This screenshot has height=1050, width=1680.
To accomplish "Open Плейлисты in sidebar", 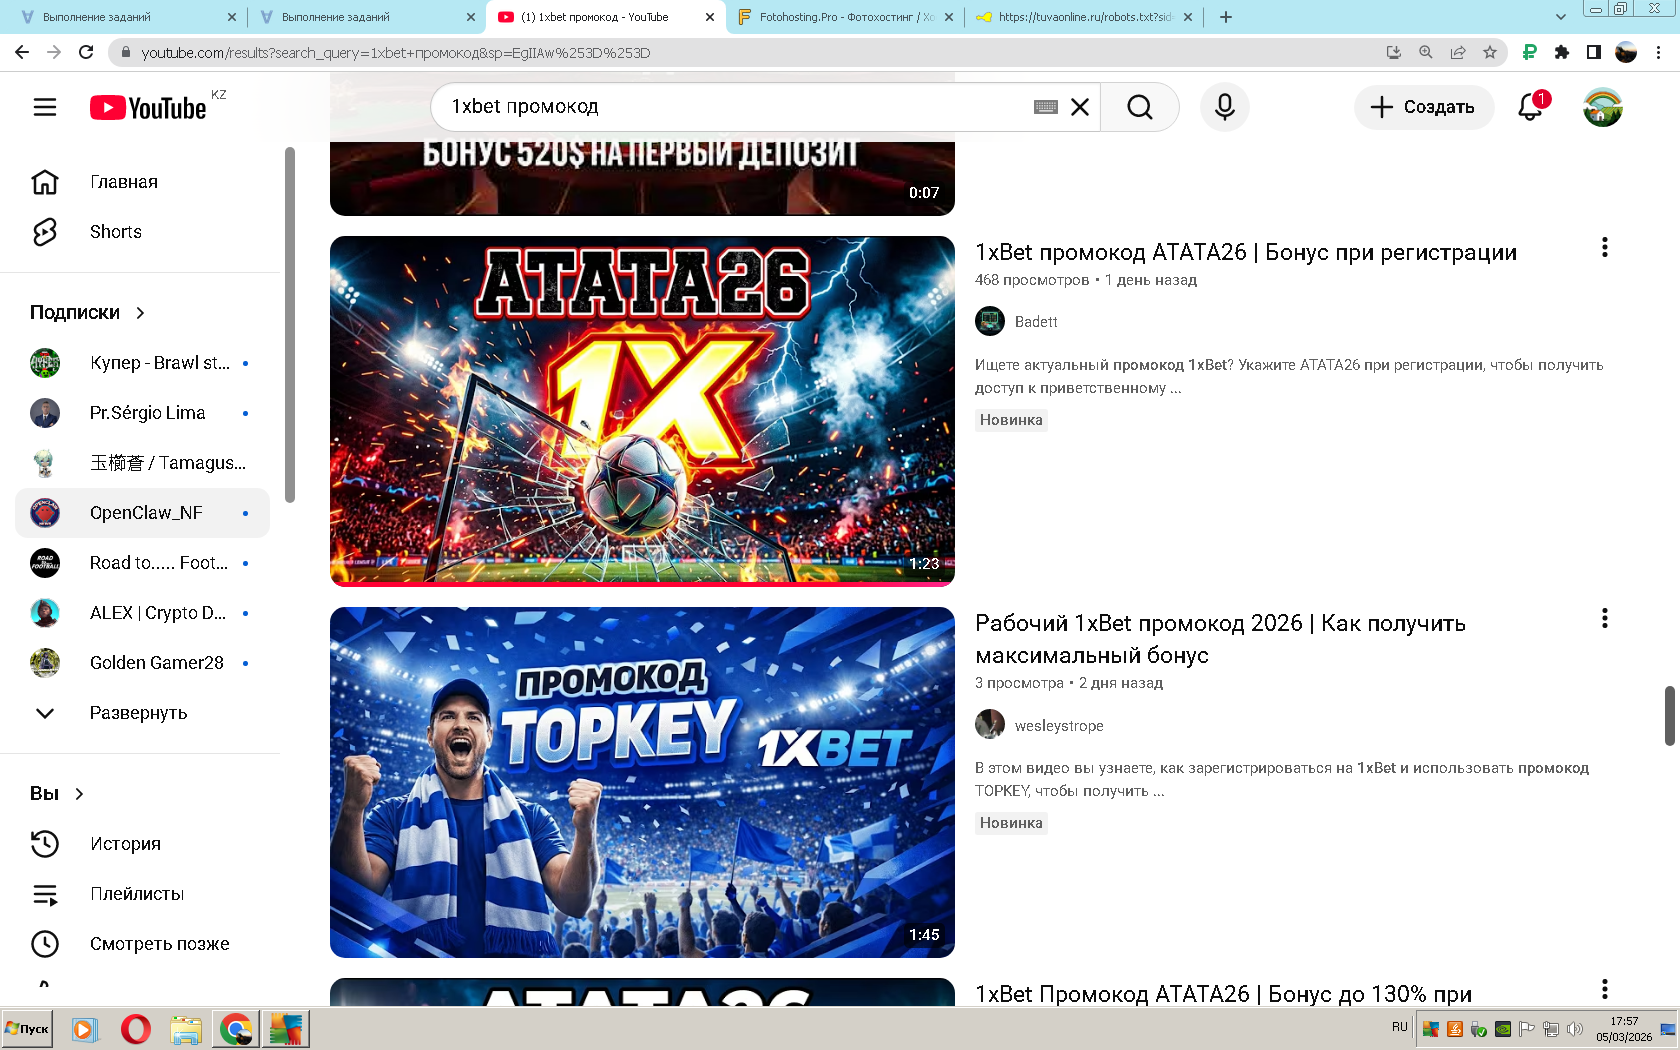I will click(x=142, y=894).
